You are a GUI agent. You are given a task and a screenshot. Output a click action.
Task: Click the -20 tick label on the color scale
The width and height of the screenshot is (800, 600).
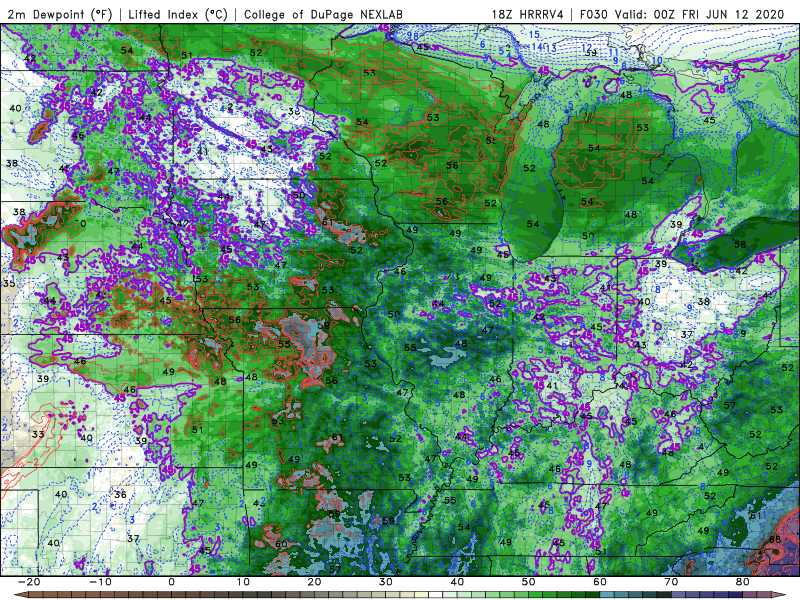[x=29, y=582]
